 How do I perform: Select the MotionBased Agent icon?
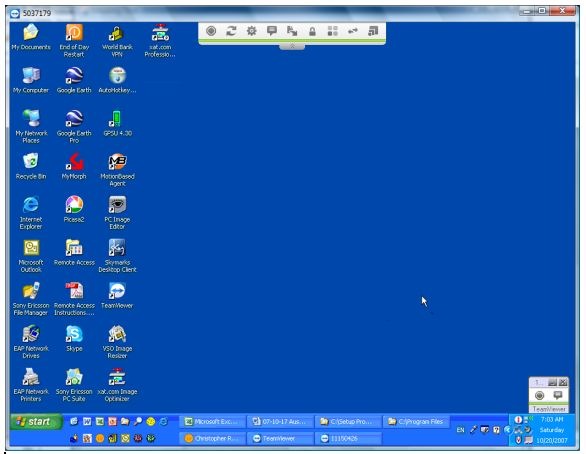pos(117,170)
